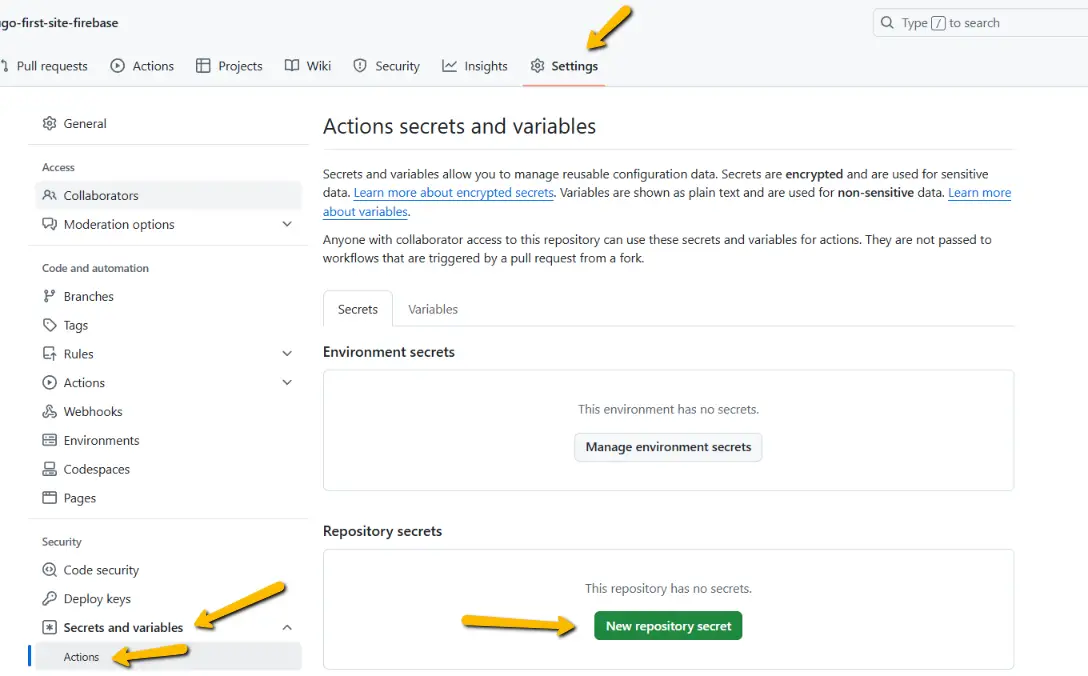
Task: Open the Environments settings
Action: 99,440
